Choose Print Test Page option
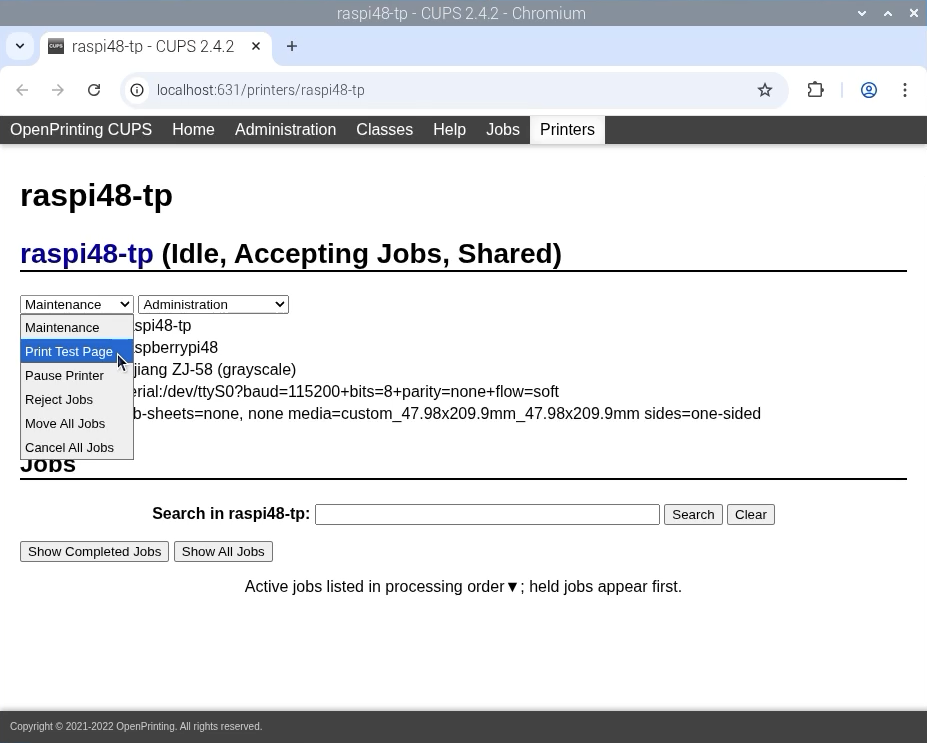Screen dimensions: 927x743 coord(77,352)
